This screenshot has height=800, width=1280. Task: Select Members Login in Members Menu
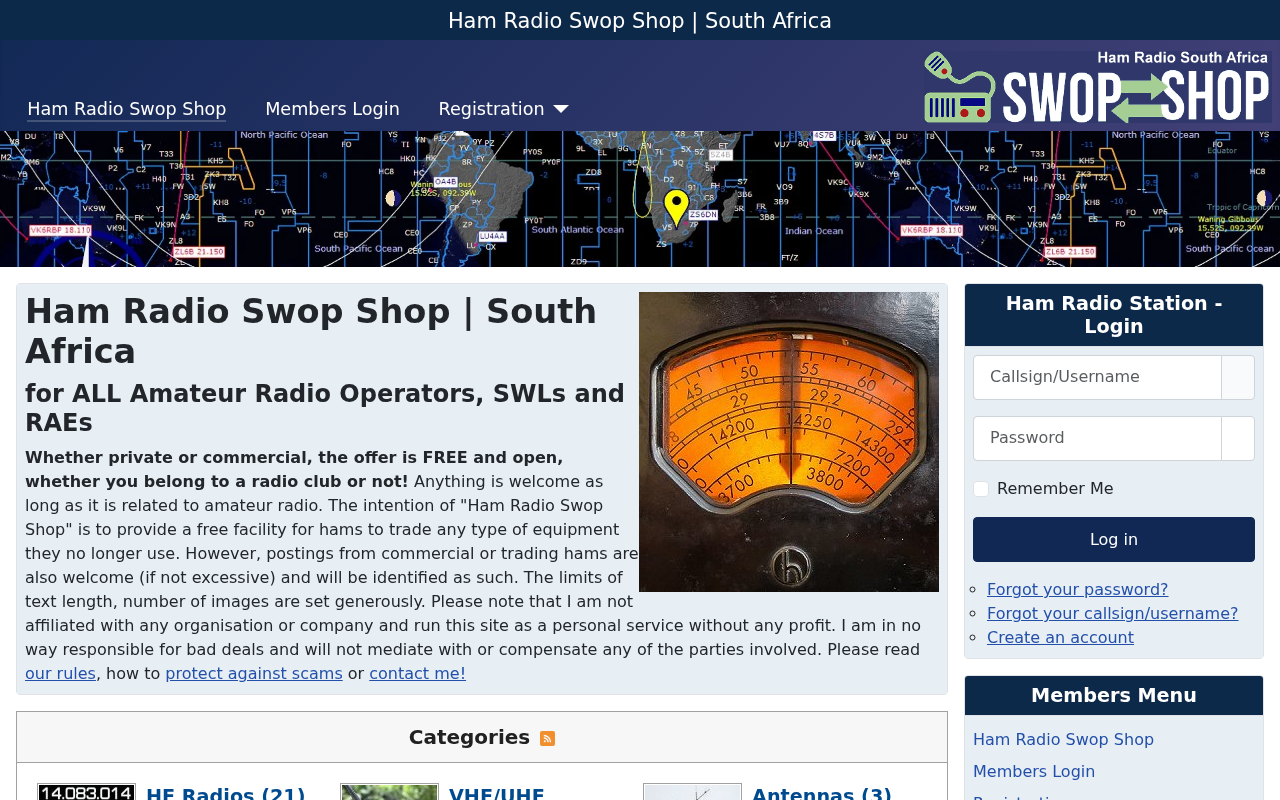click(x=1034, y=772)
